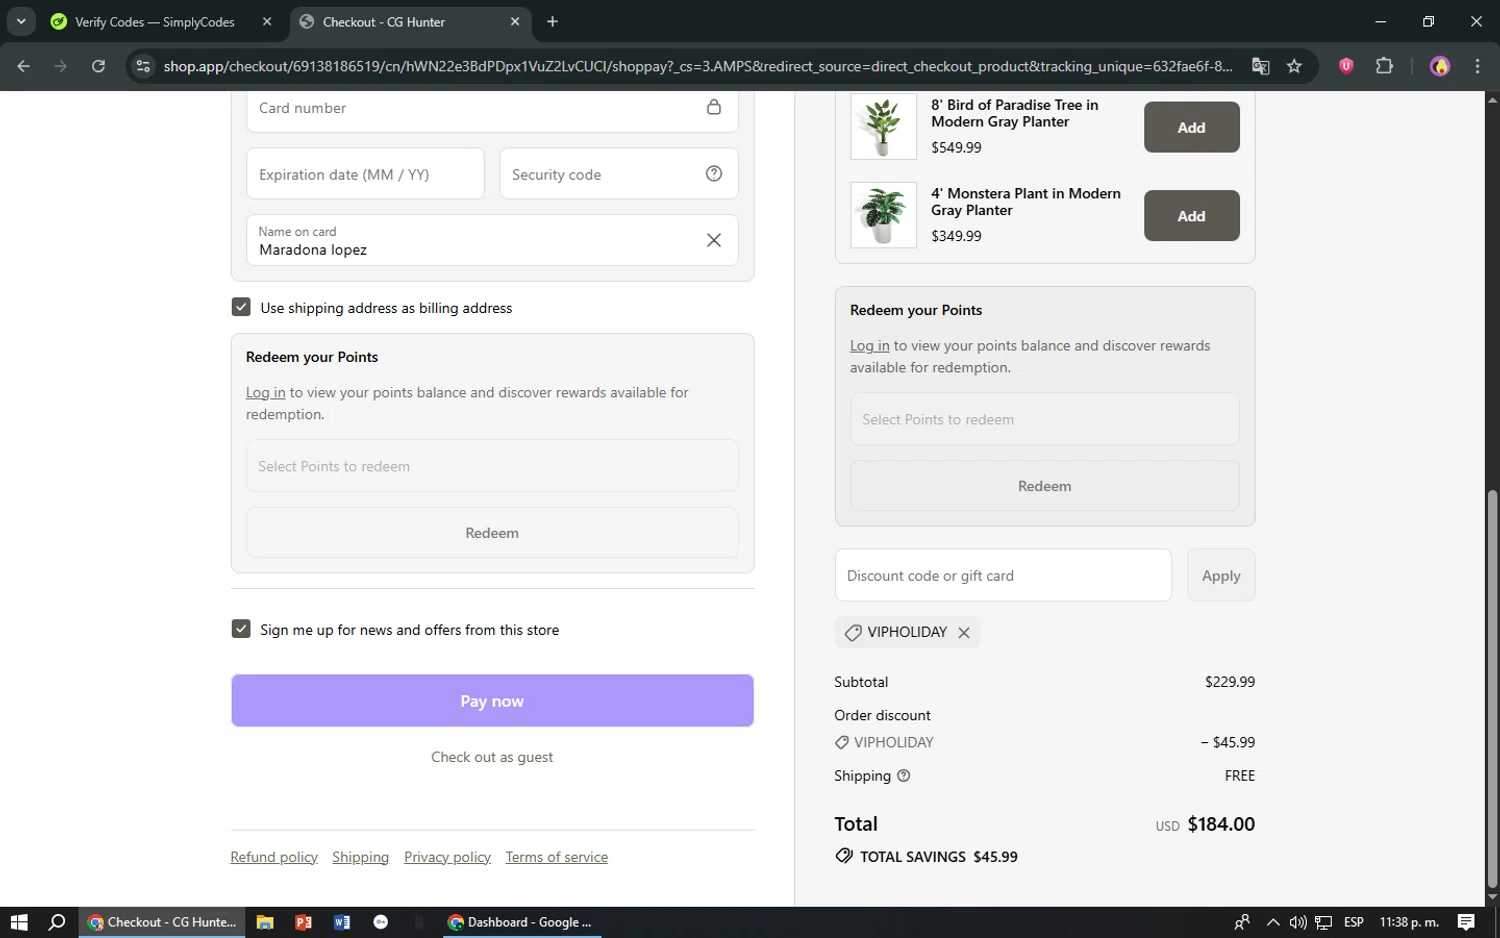Edit the Name on card field
This screenshot has width=1500, height=938.
click(x=492, y=240)
